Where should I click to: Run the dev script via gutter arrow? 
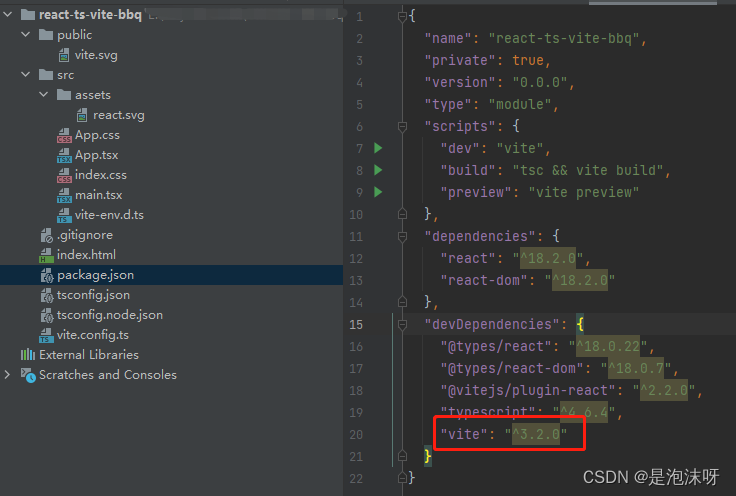click(x=378, y=148)
